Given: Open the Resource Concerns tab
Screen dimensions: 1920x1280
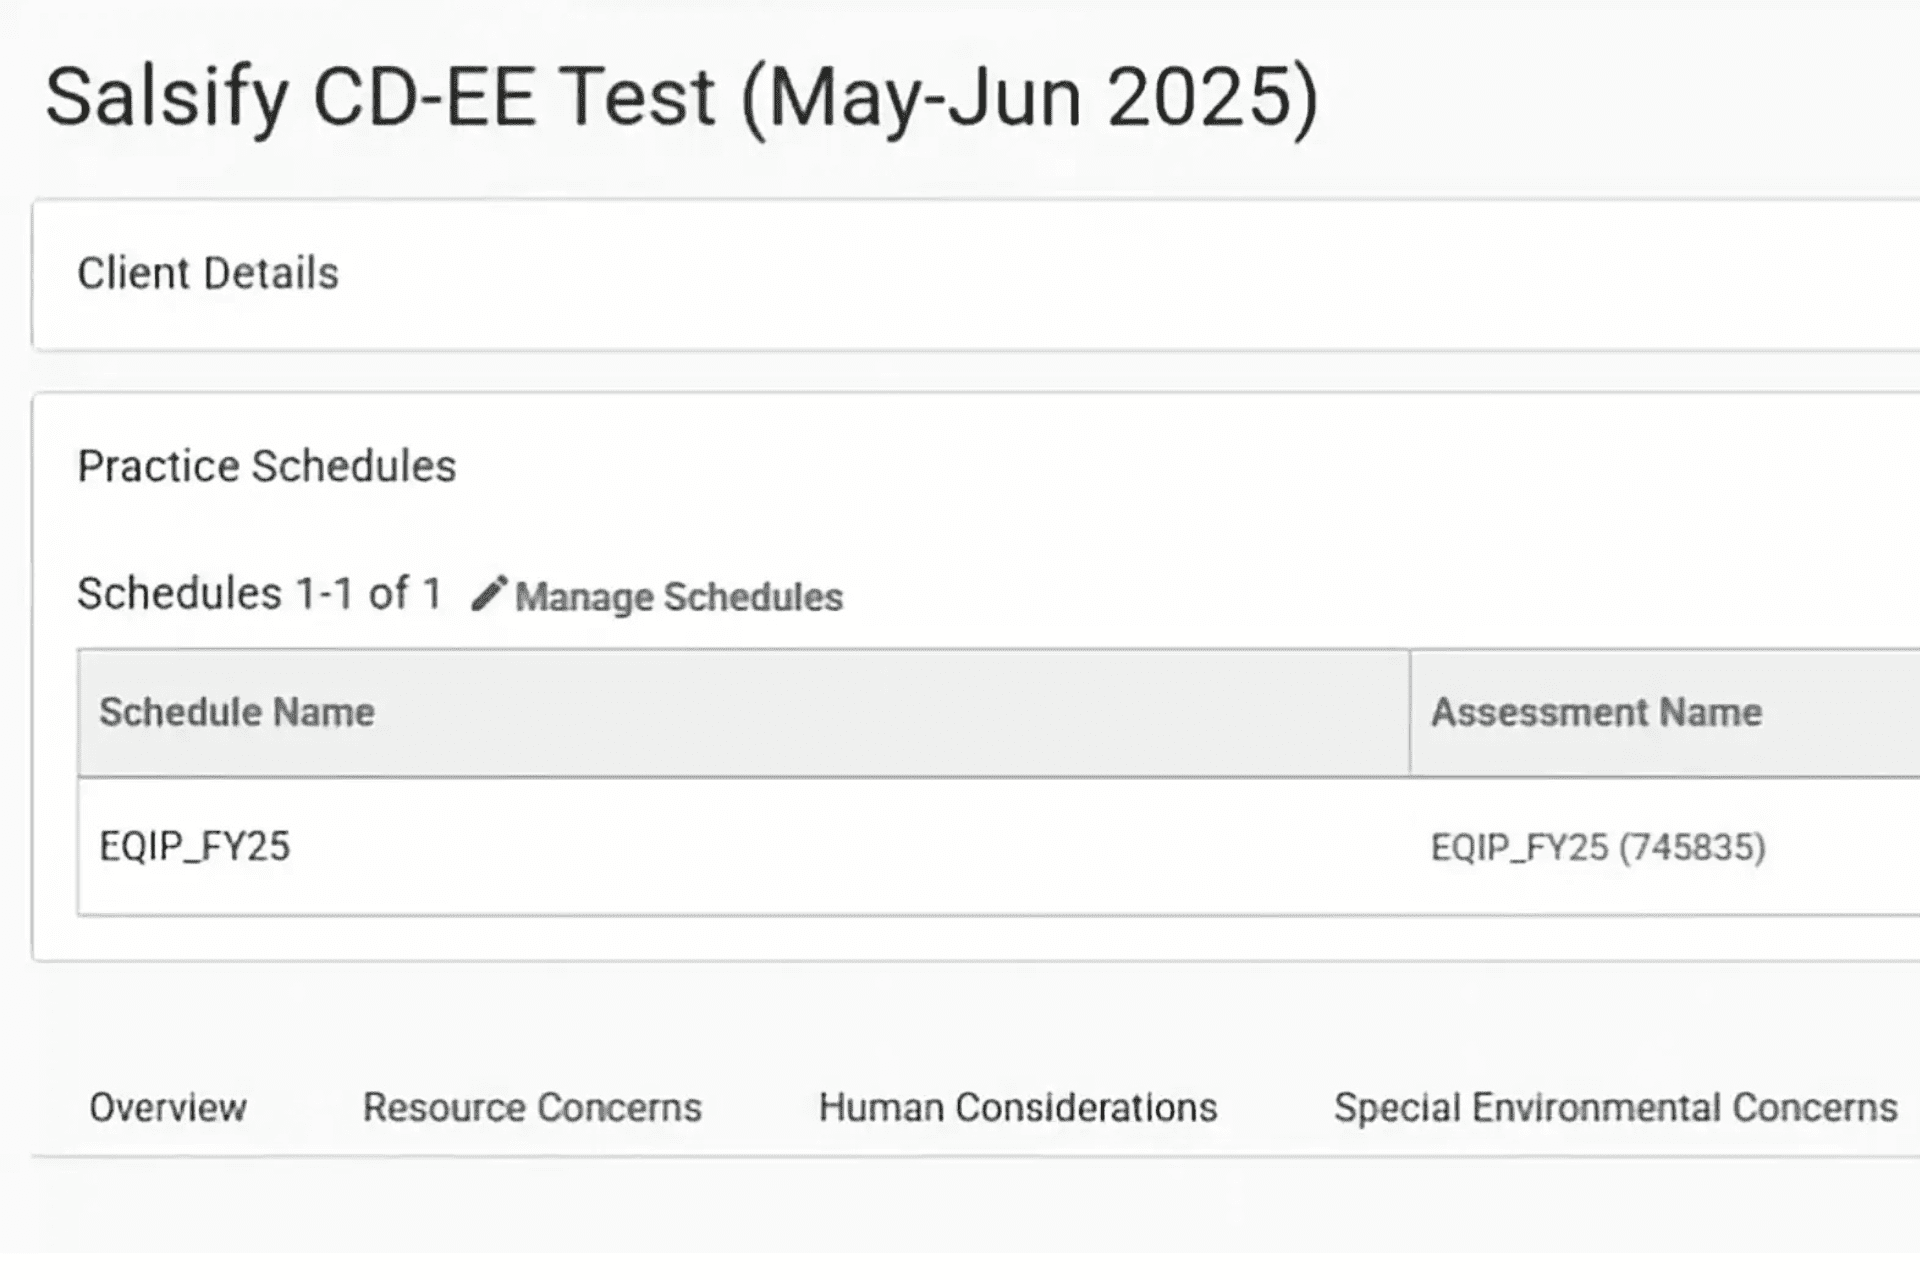Looking at the screenshot, I should click(x=532, y=1107).
